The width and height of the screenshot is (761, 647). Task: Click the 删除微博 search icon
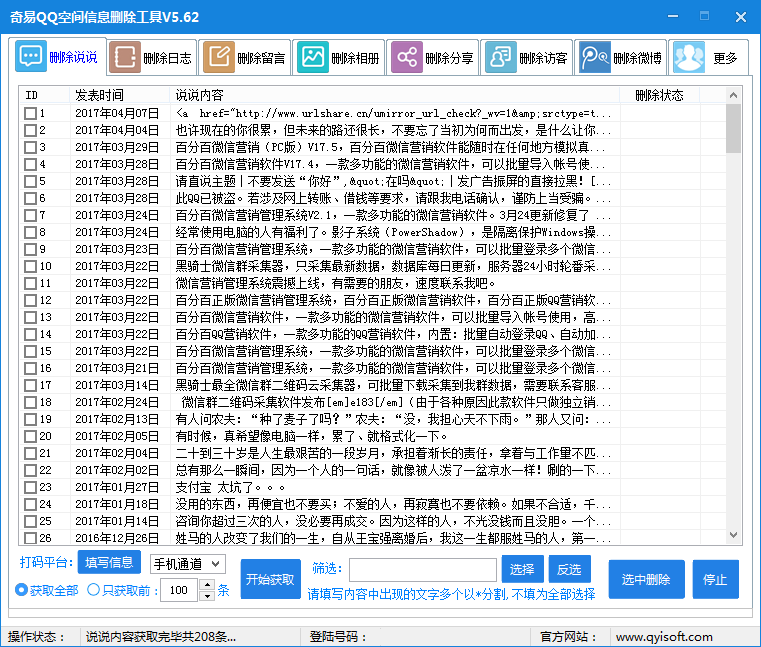pos(595,58)
